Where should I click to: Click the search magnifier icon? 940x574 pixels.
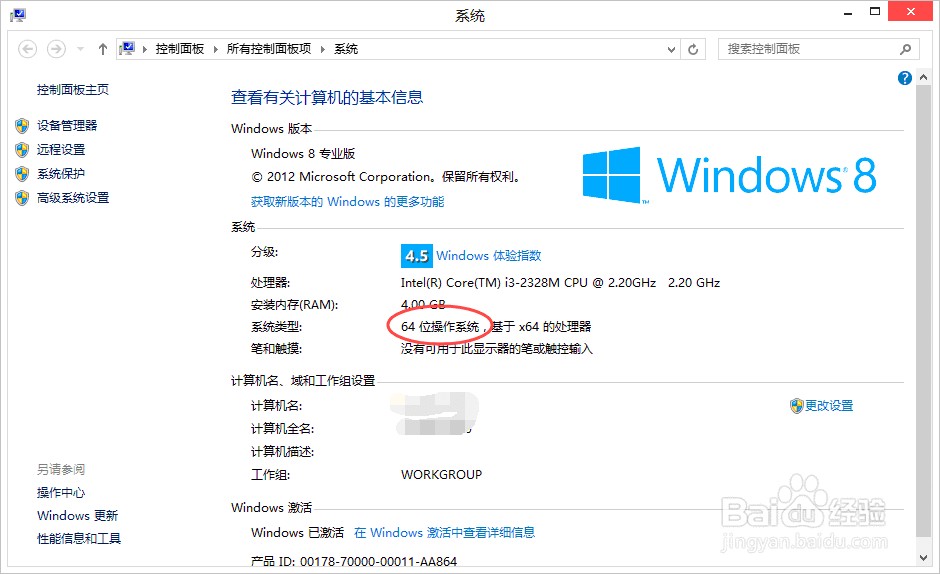click(x=905, y=49)
